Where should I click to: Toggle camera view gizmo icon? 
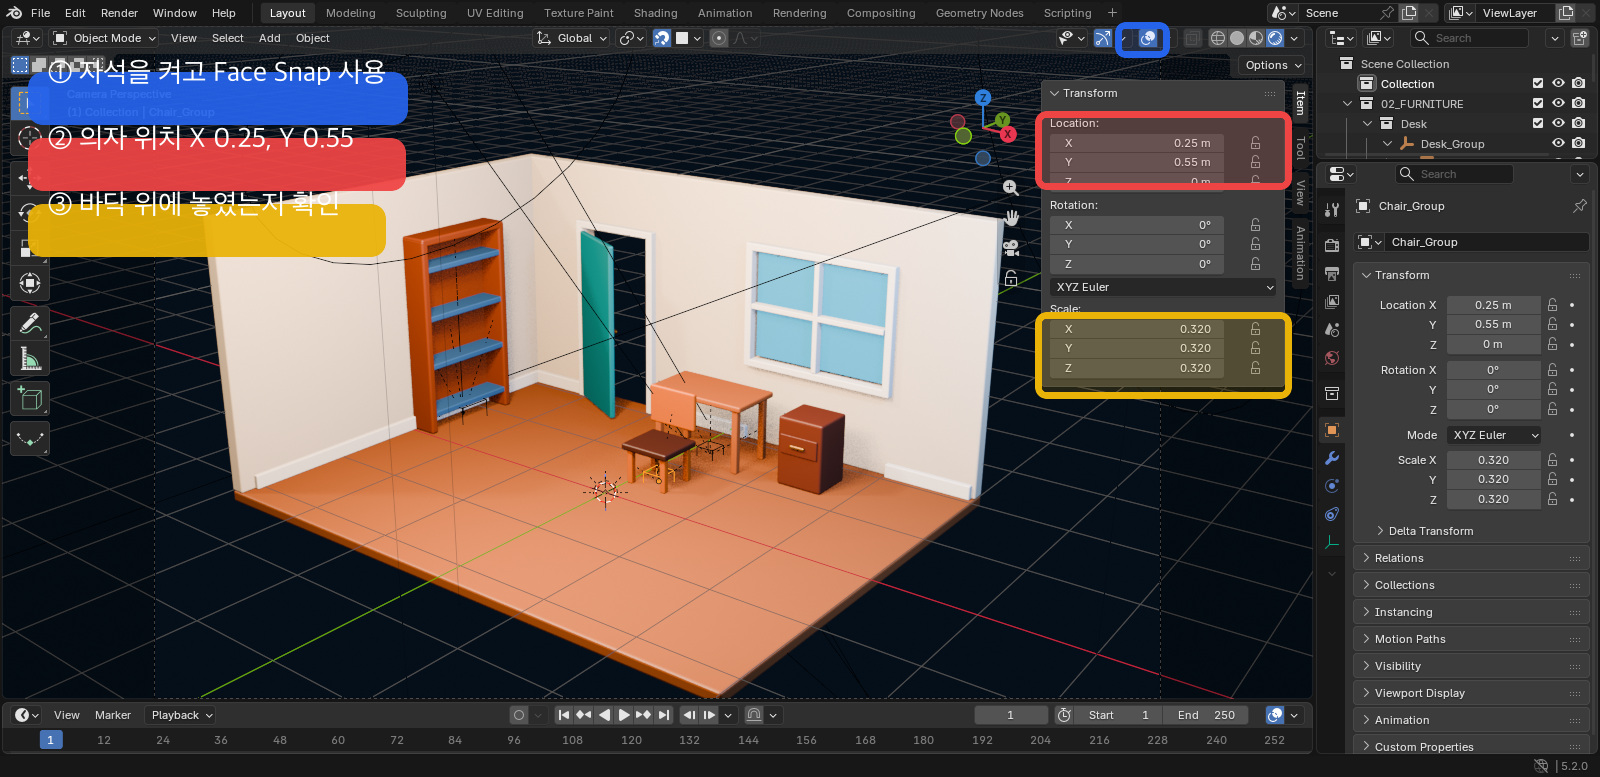pos(1011,248)
